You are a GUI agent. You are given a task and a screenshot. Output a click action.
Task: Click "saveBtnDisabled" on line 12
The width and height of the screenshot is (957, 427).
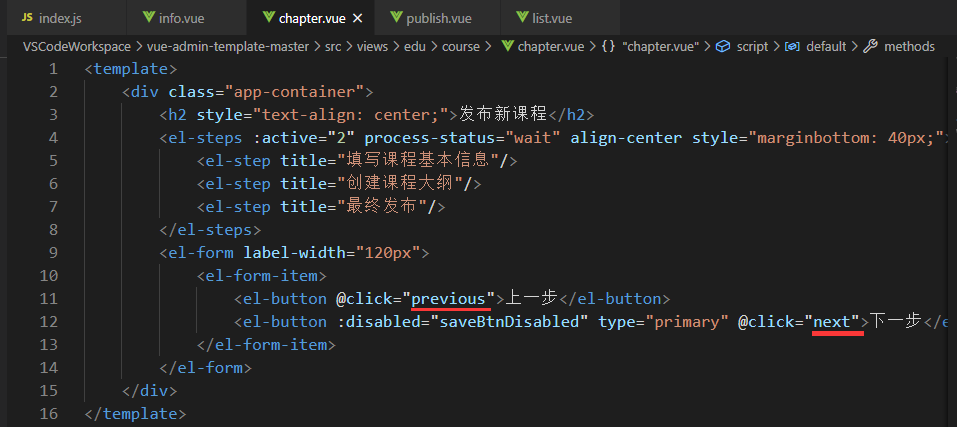tap(509, 321)
